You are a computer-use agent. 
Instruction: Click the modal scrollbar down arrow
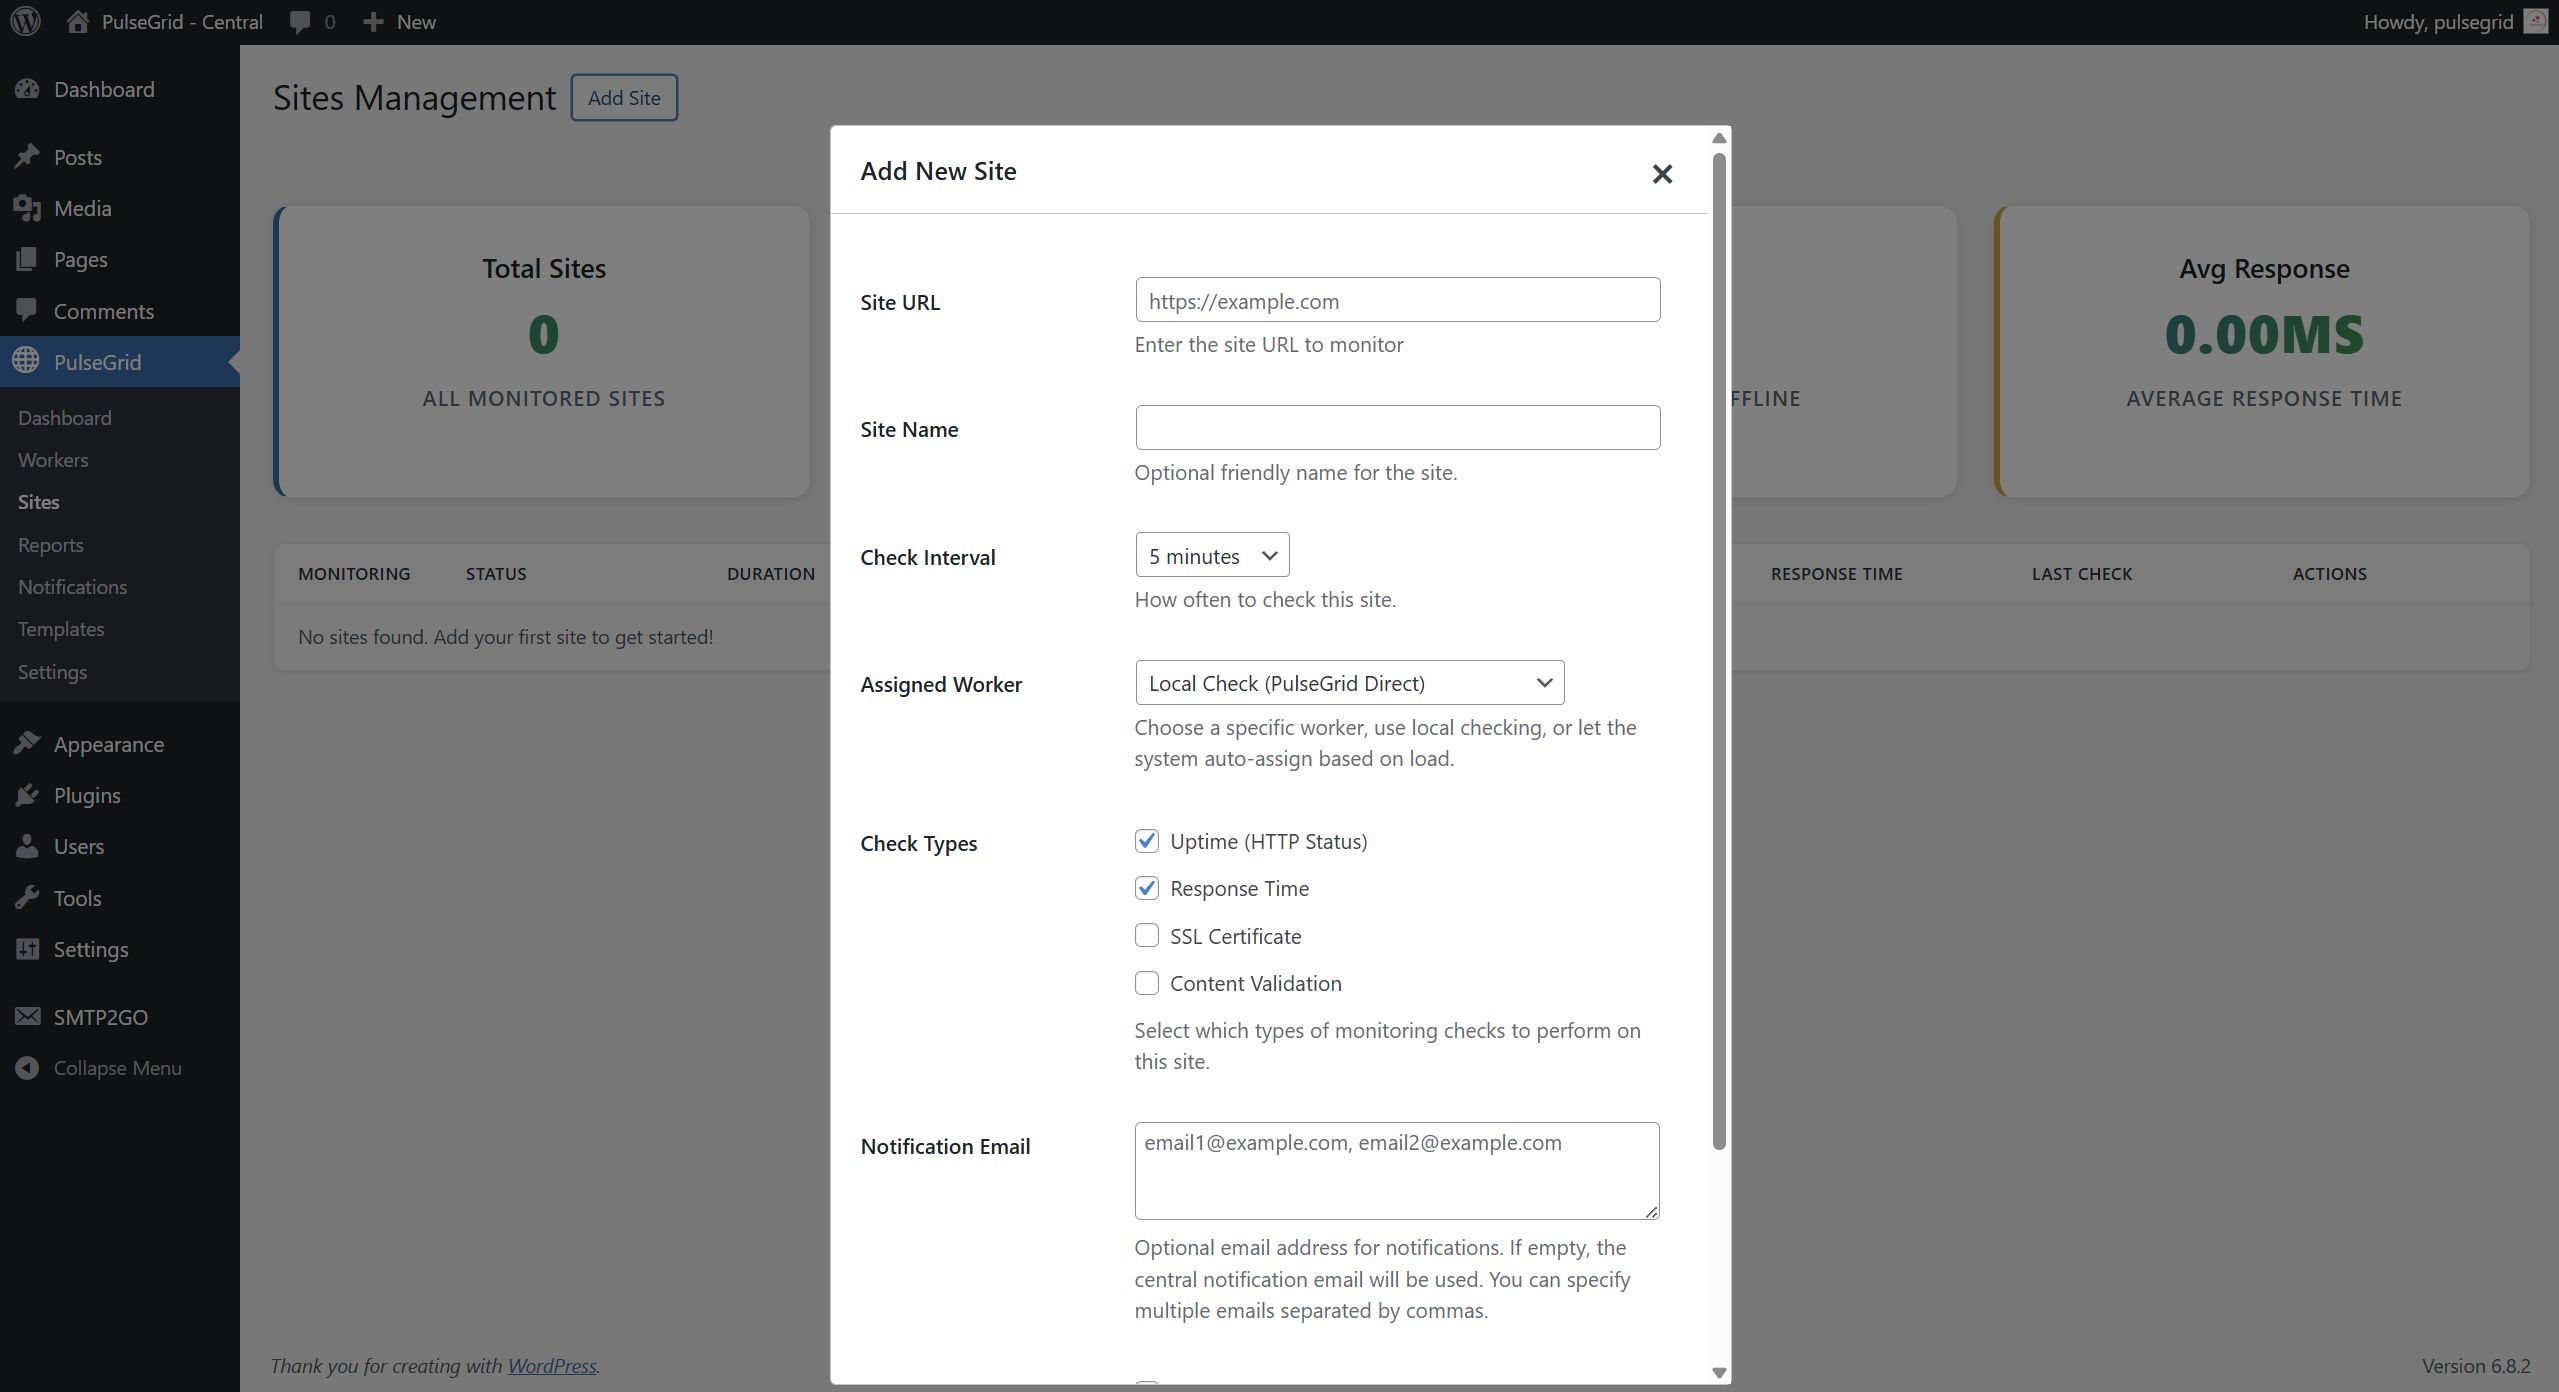[x=1719, y=1373]
